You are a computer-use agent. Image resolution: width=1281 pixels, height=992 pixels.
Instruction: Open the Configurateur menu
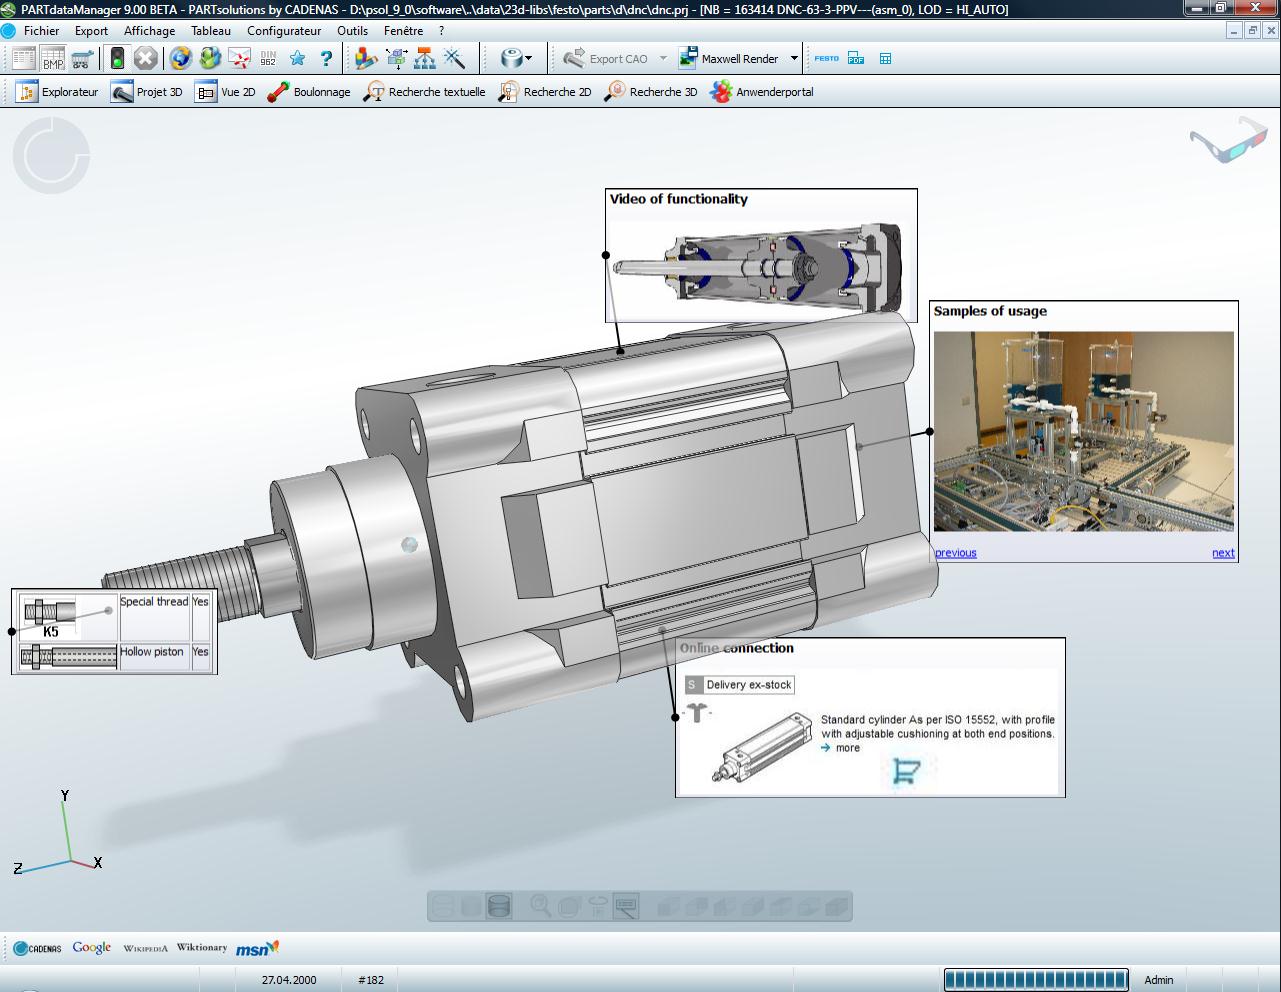point(284,31)
